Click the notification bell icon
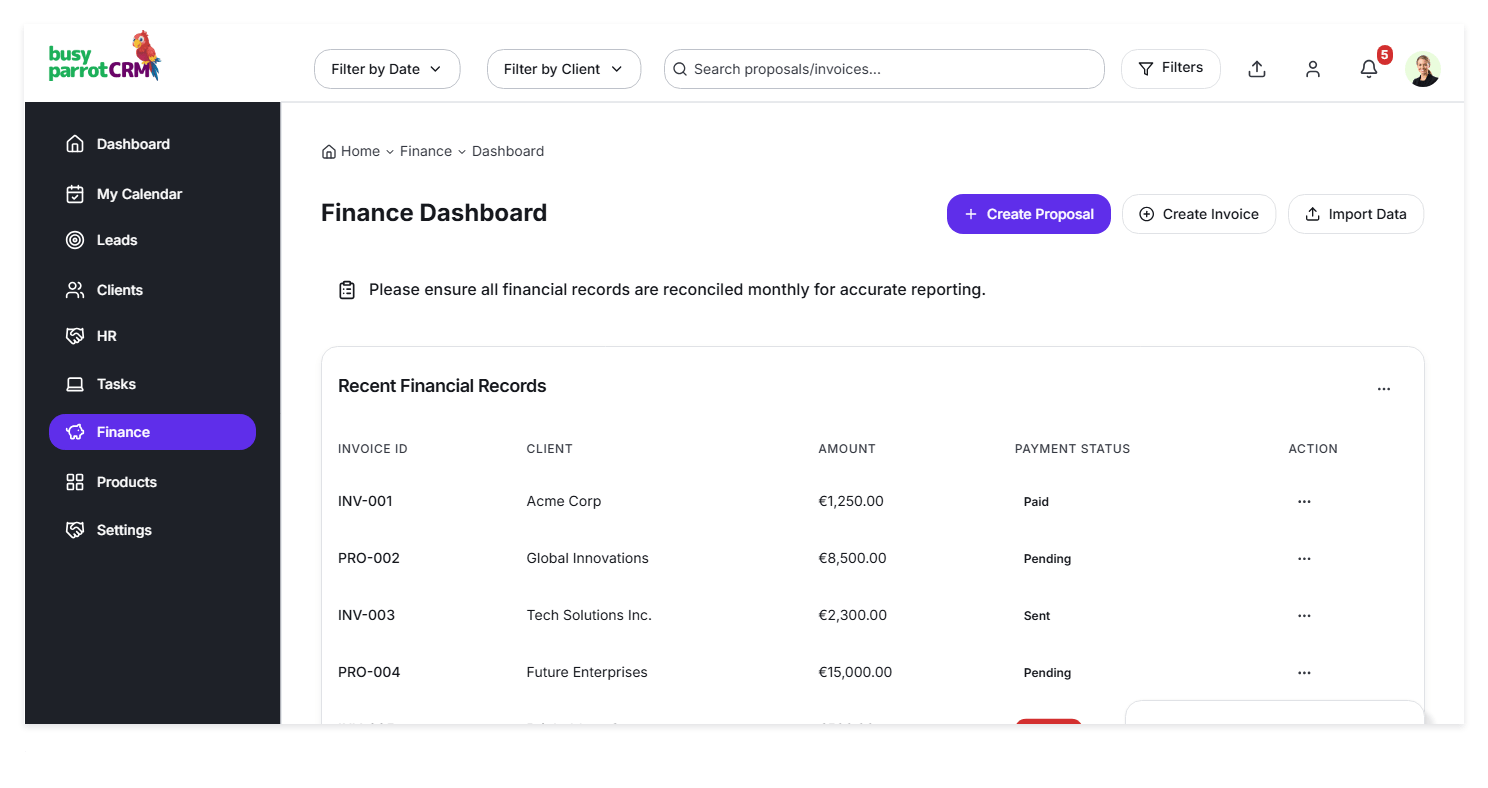1488x788 pixels. click(x=1368, y=69)
